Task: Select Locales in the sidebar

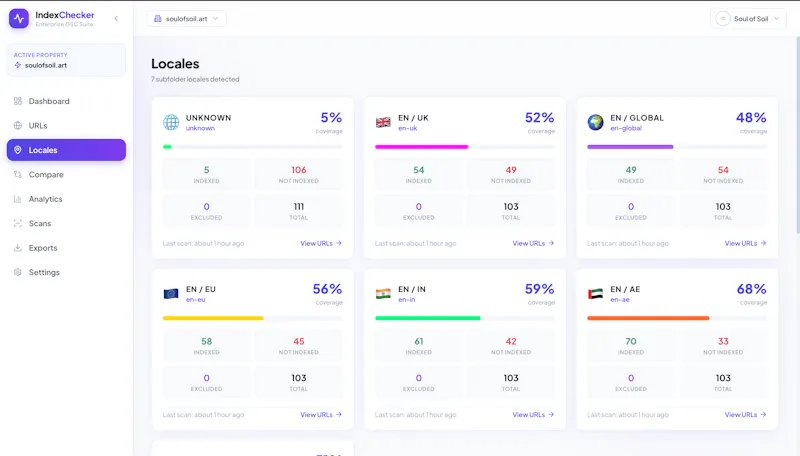Action: pos(66,150)
